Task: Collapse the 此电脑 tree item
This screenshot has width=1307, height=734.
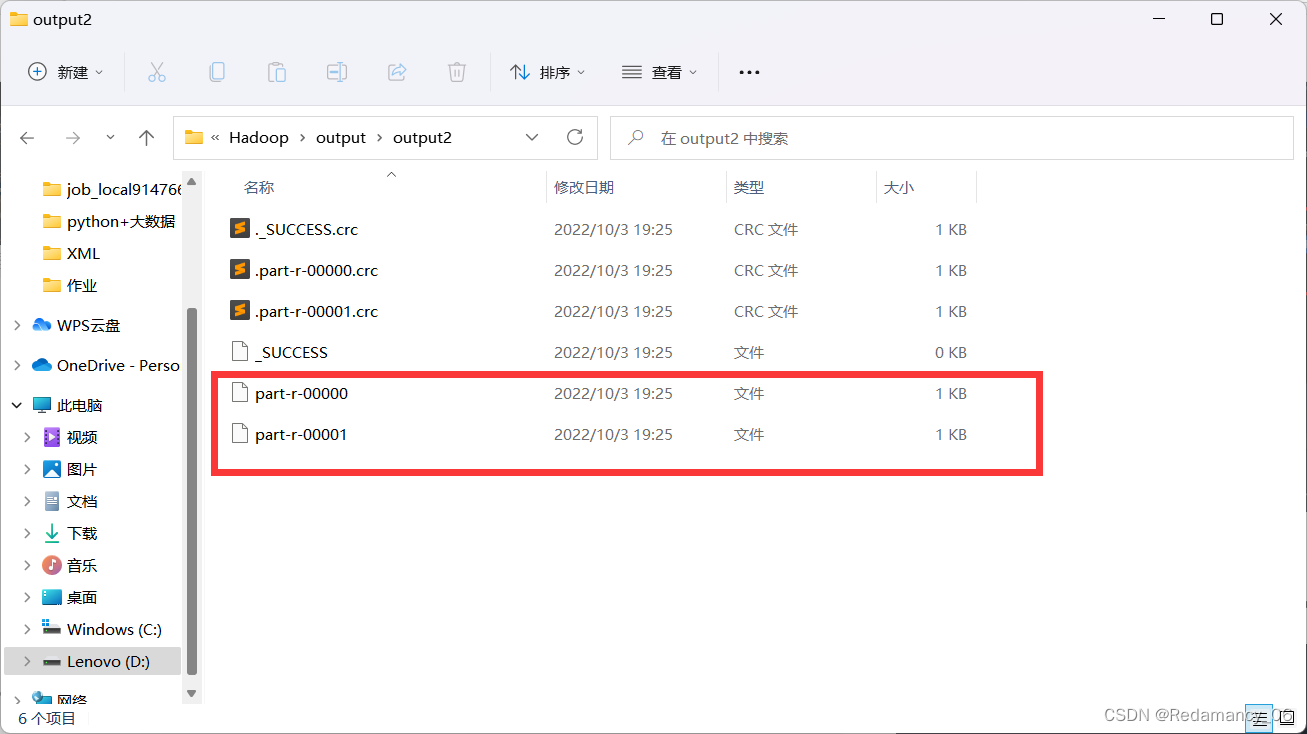Action: 16,404
